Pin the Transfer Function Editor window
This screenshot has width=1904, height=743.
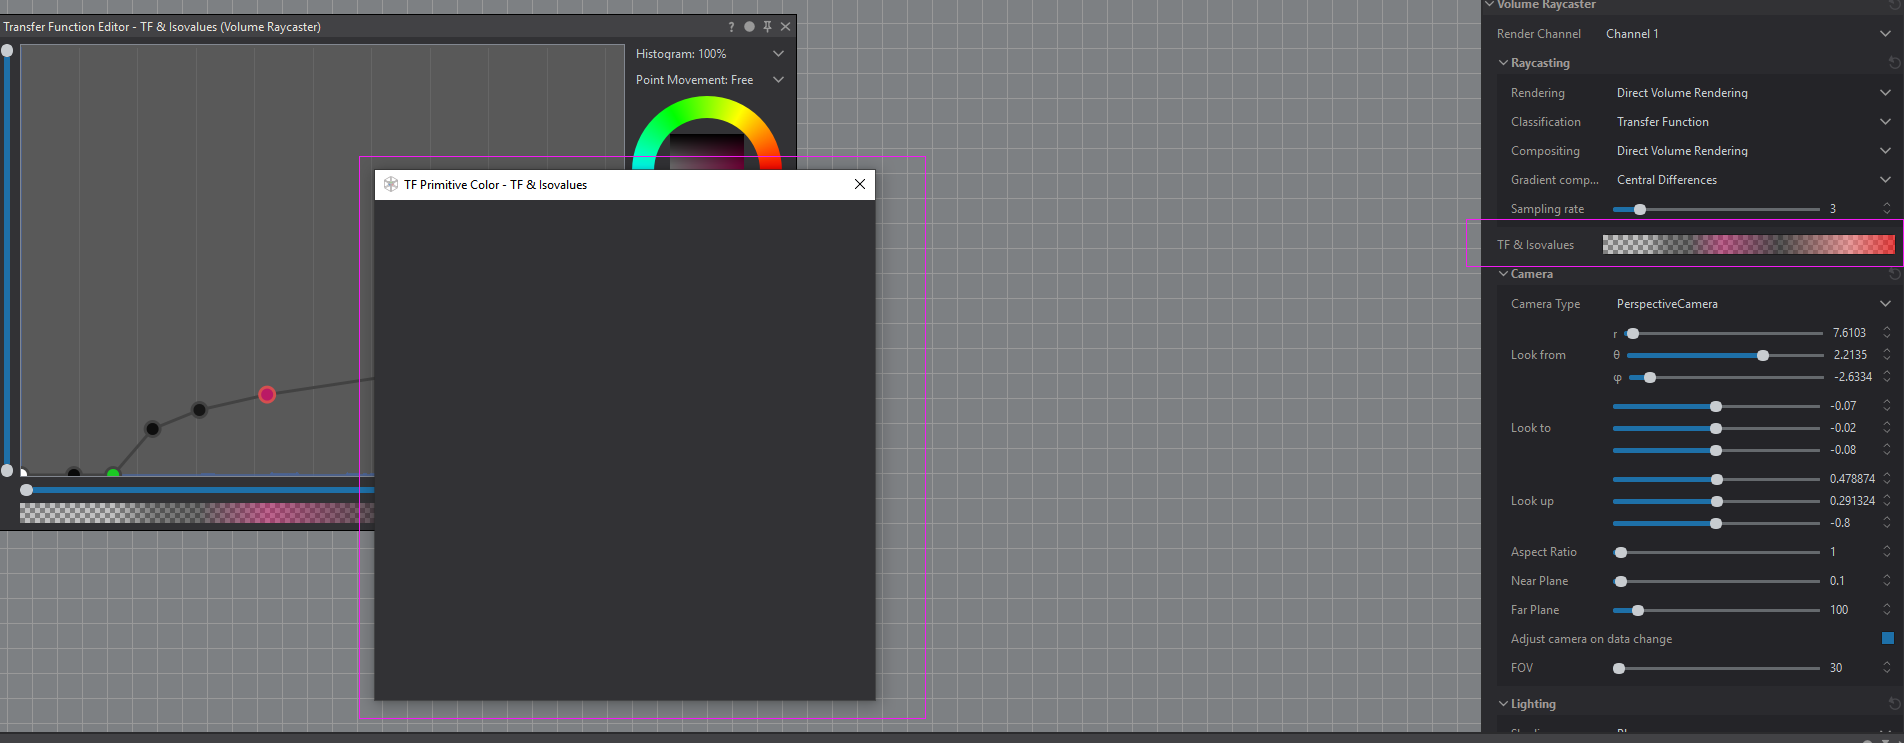click(x=767, y=27)
